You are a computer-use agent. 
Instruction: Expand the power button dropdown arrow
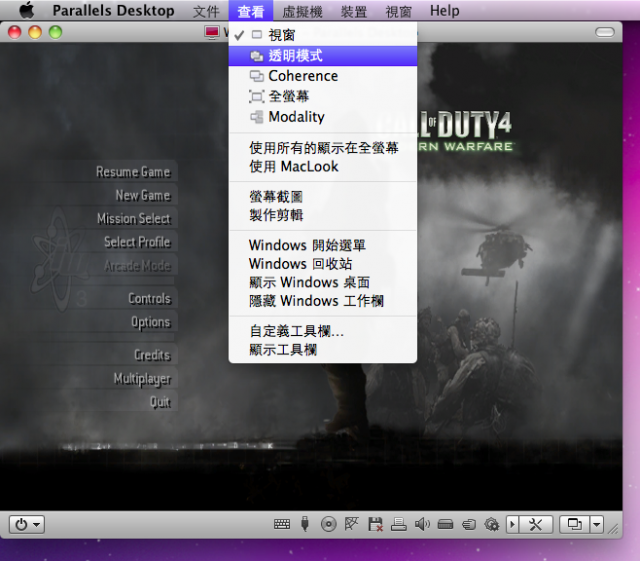pos(37,524)
